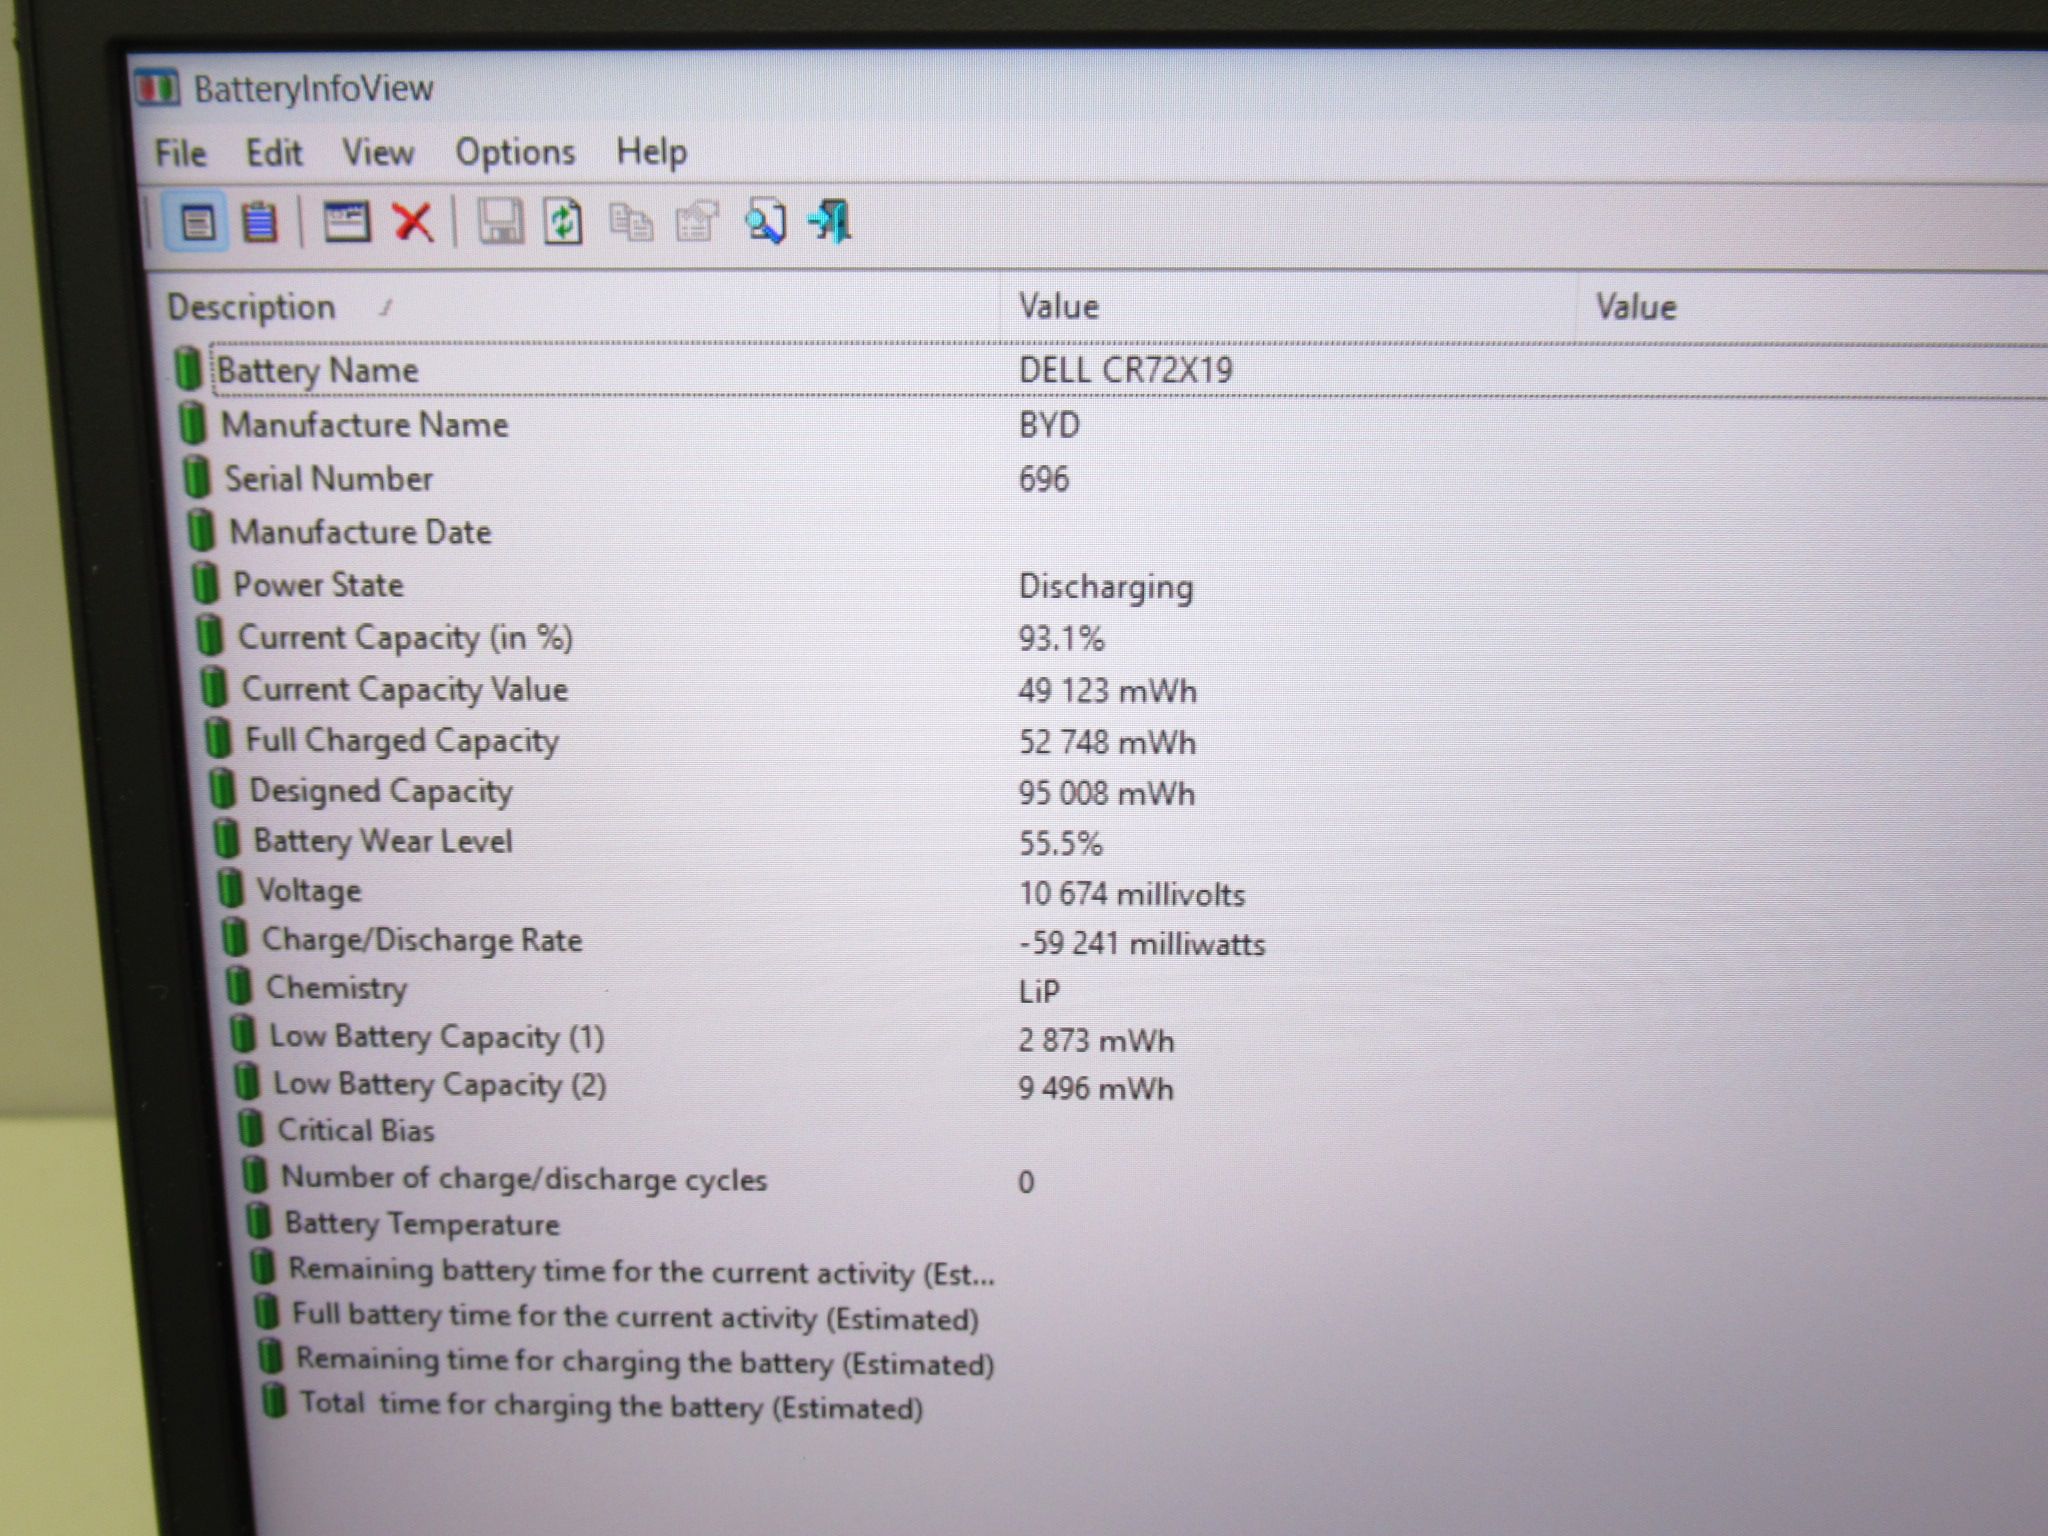
Task: Click the 93.1% capacity value
Action: tap(1061, 638)
